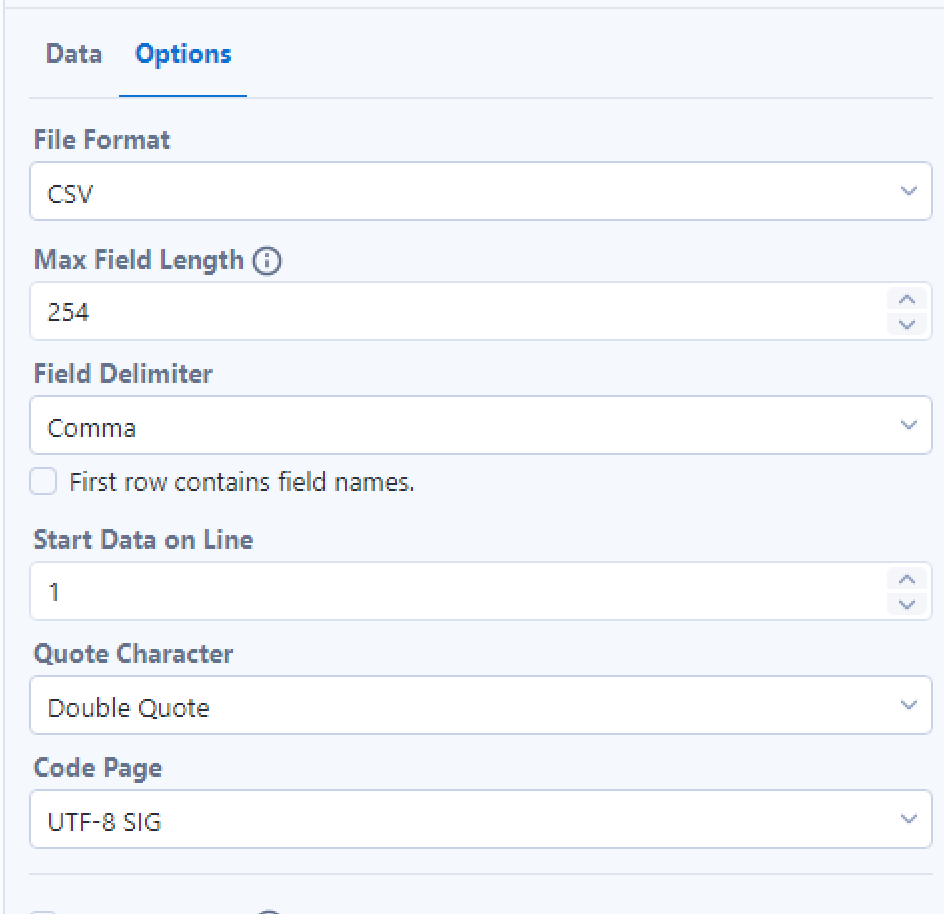Click the Quote Character label

pyautogui.click(x=133, y=654)
